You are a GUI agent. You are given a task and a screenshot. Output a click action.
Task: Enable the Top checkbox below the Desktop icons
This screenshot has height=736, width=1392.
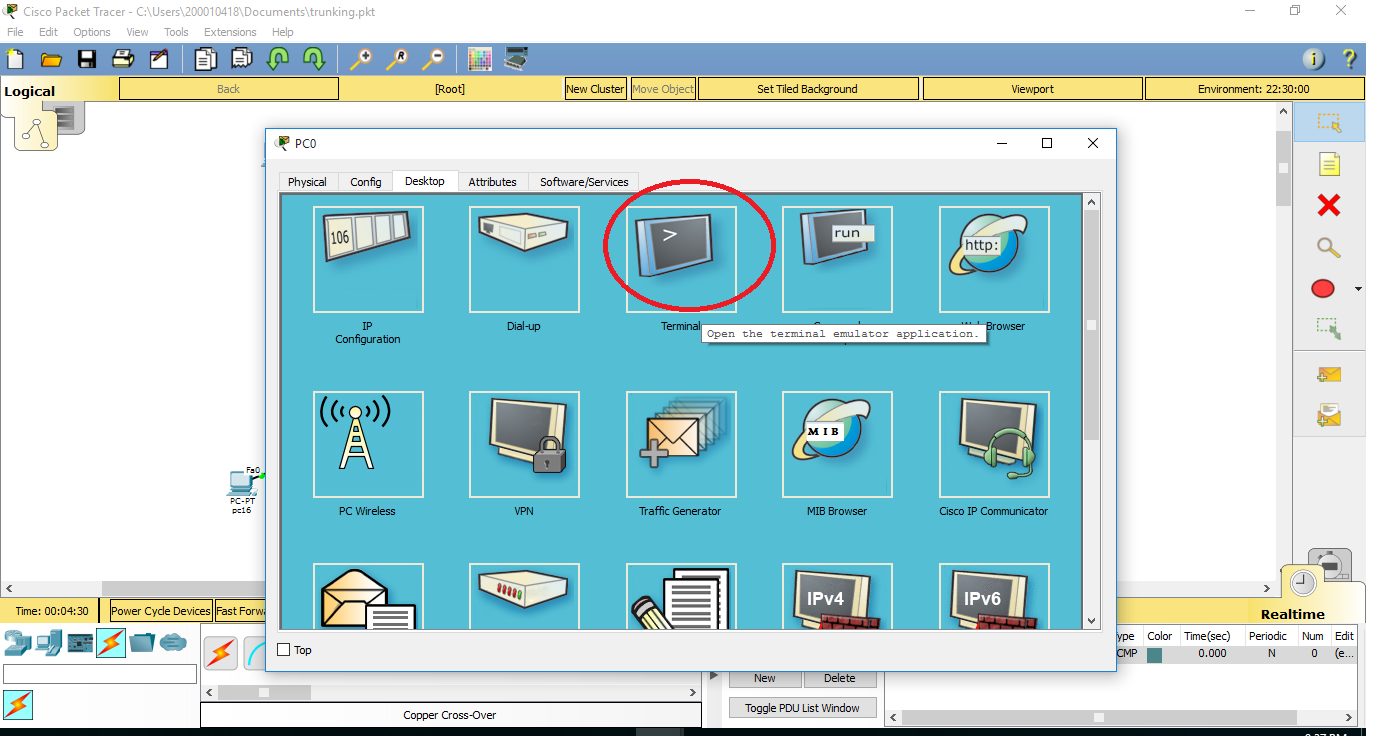pos(283,649)
